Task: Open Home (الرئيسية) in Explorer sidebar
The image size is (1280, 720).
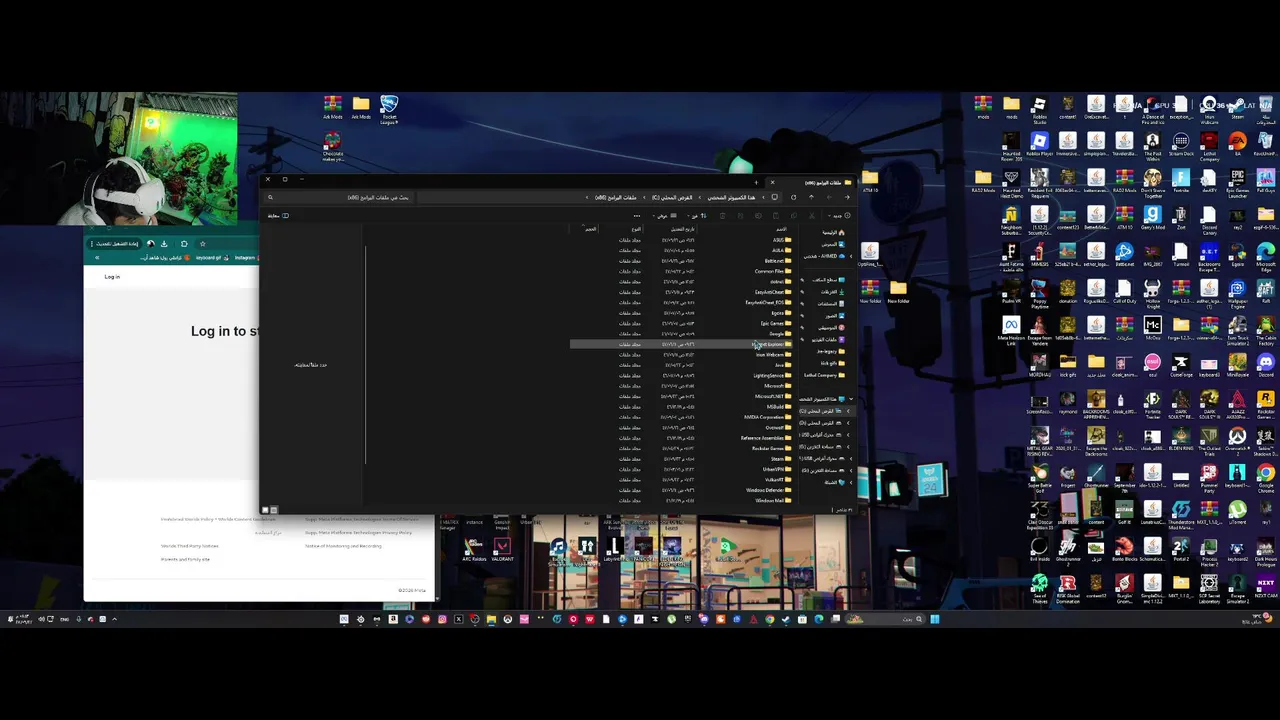Action: click(x=834, y=232)
